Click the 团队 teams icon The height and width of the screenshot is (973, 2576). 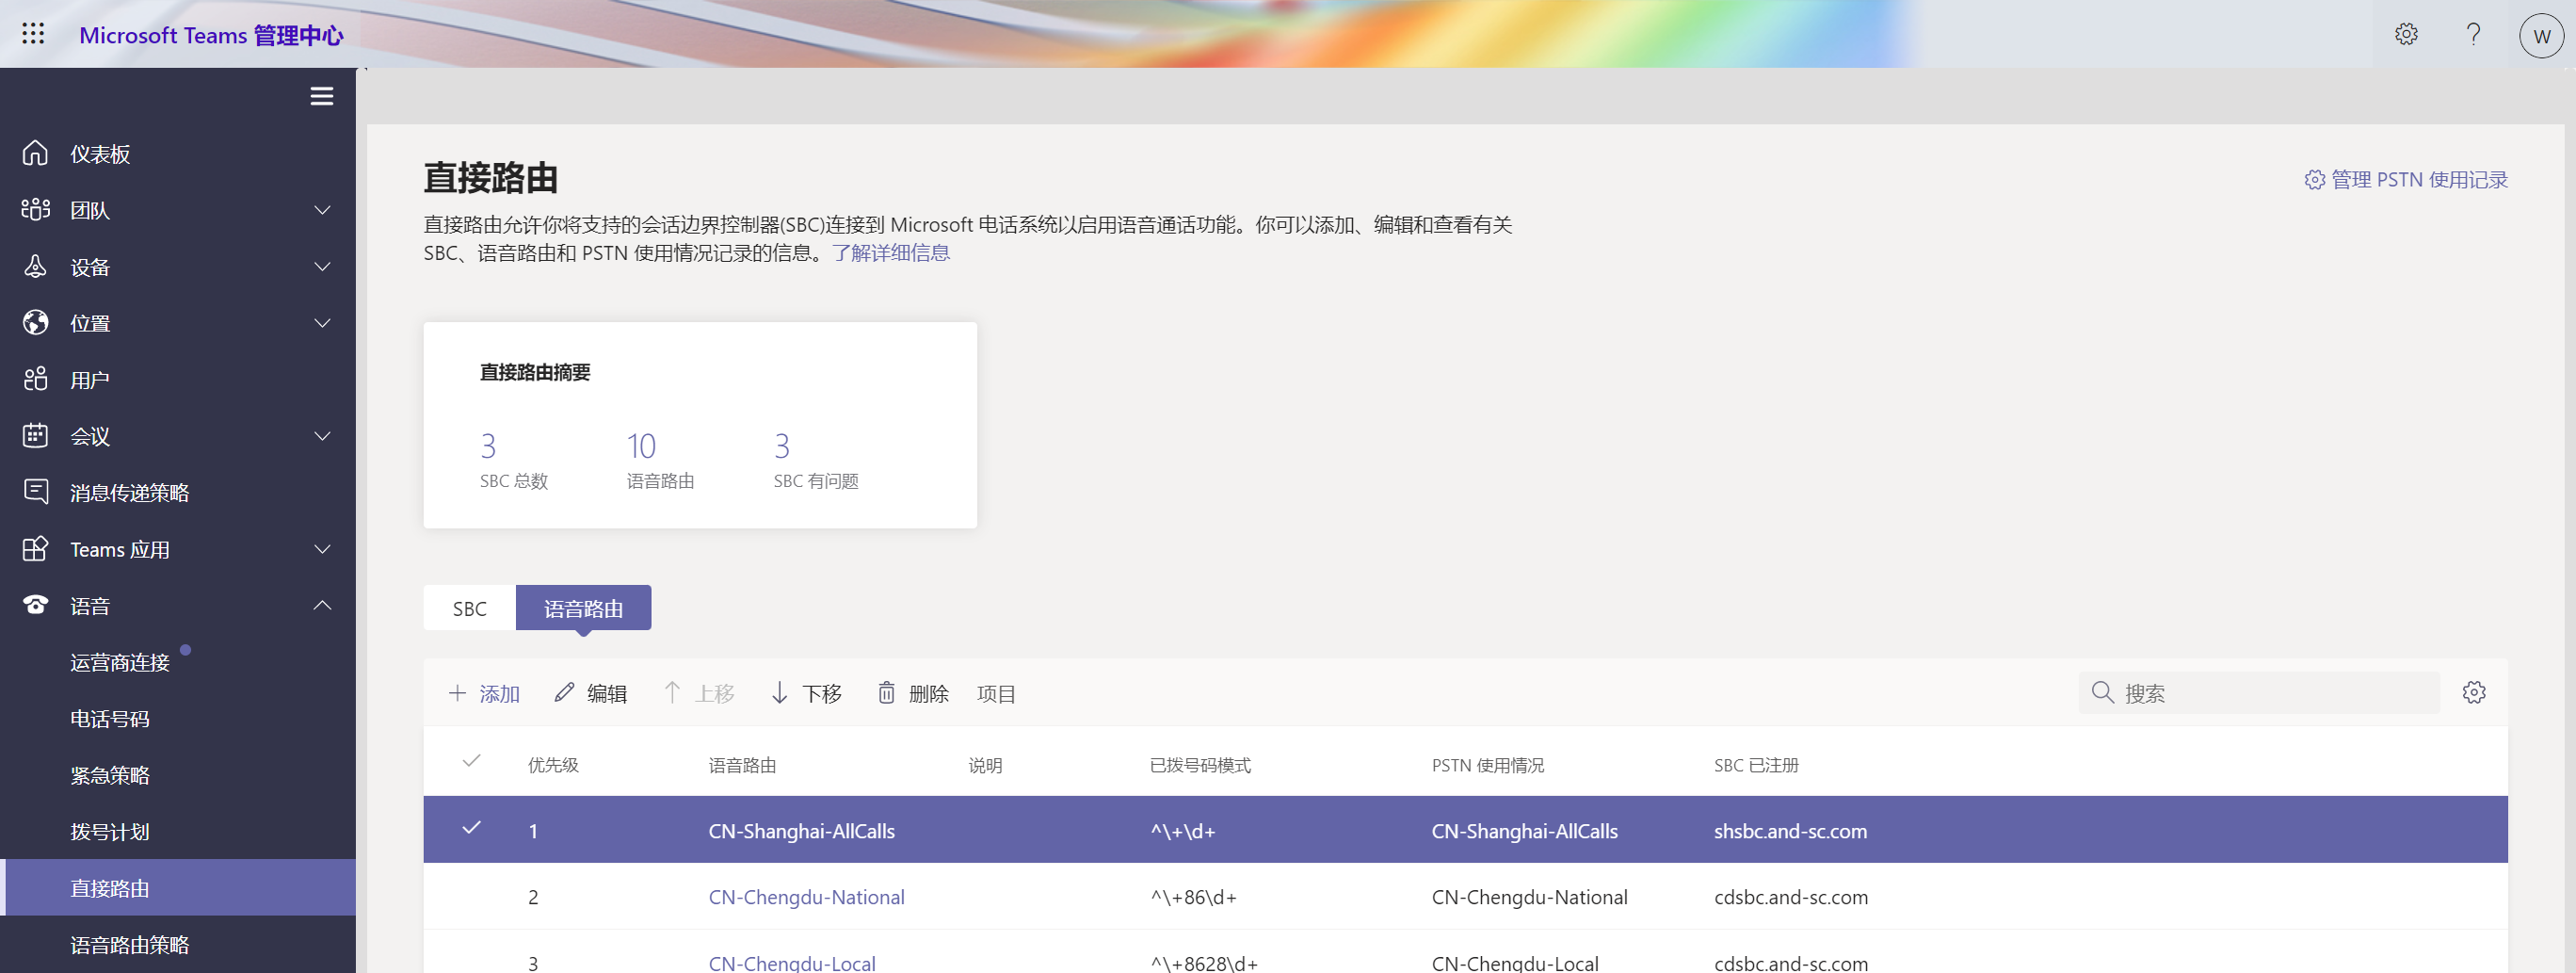[x=35, y=210]
